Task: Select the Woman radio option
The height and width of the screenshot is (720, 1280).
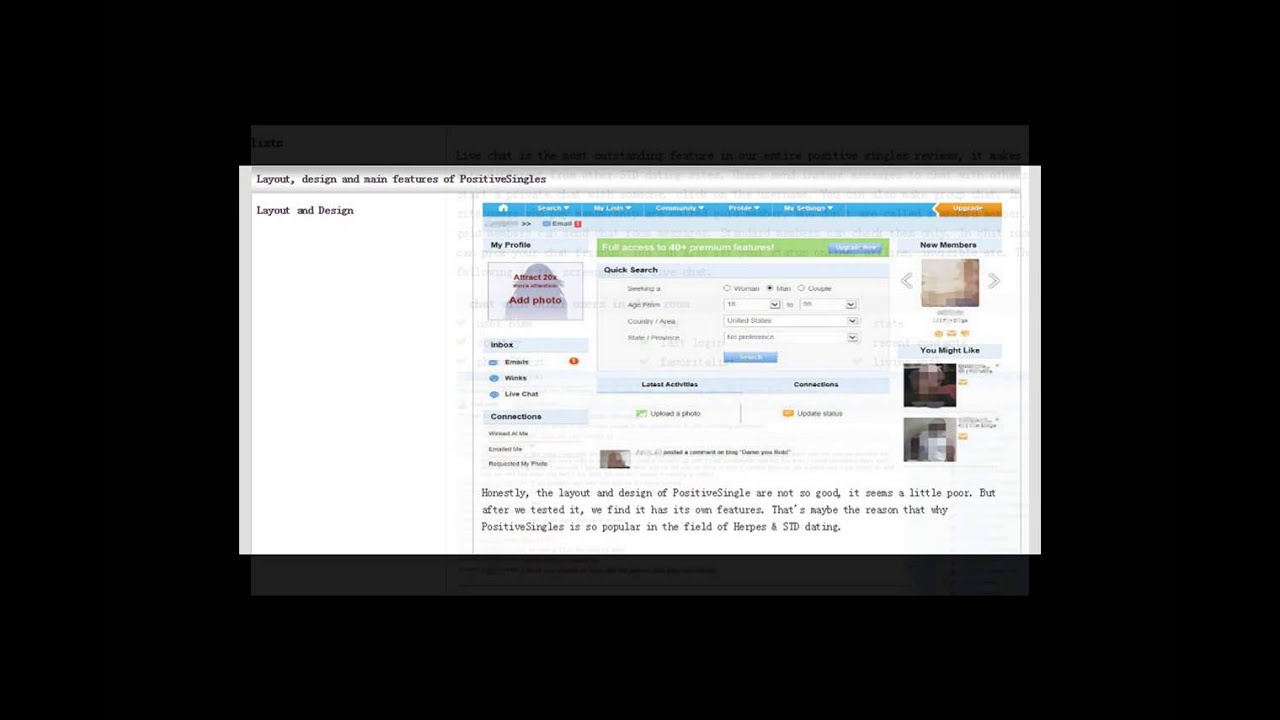Action: click(x=727, y=288)
